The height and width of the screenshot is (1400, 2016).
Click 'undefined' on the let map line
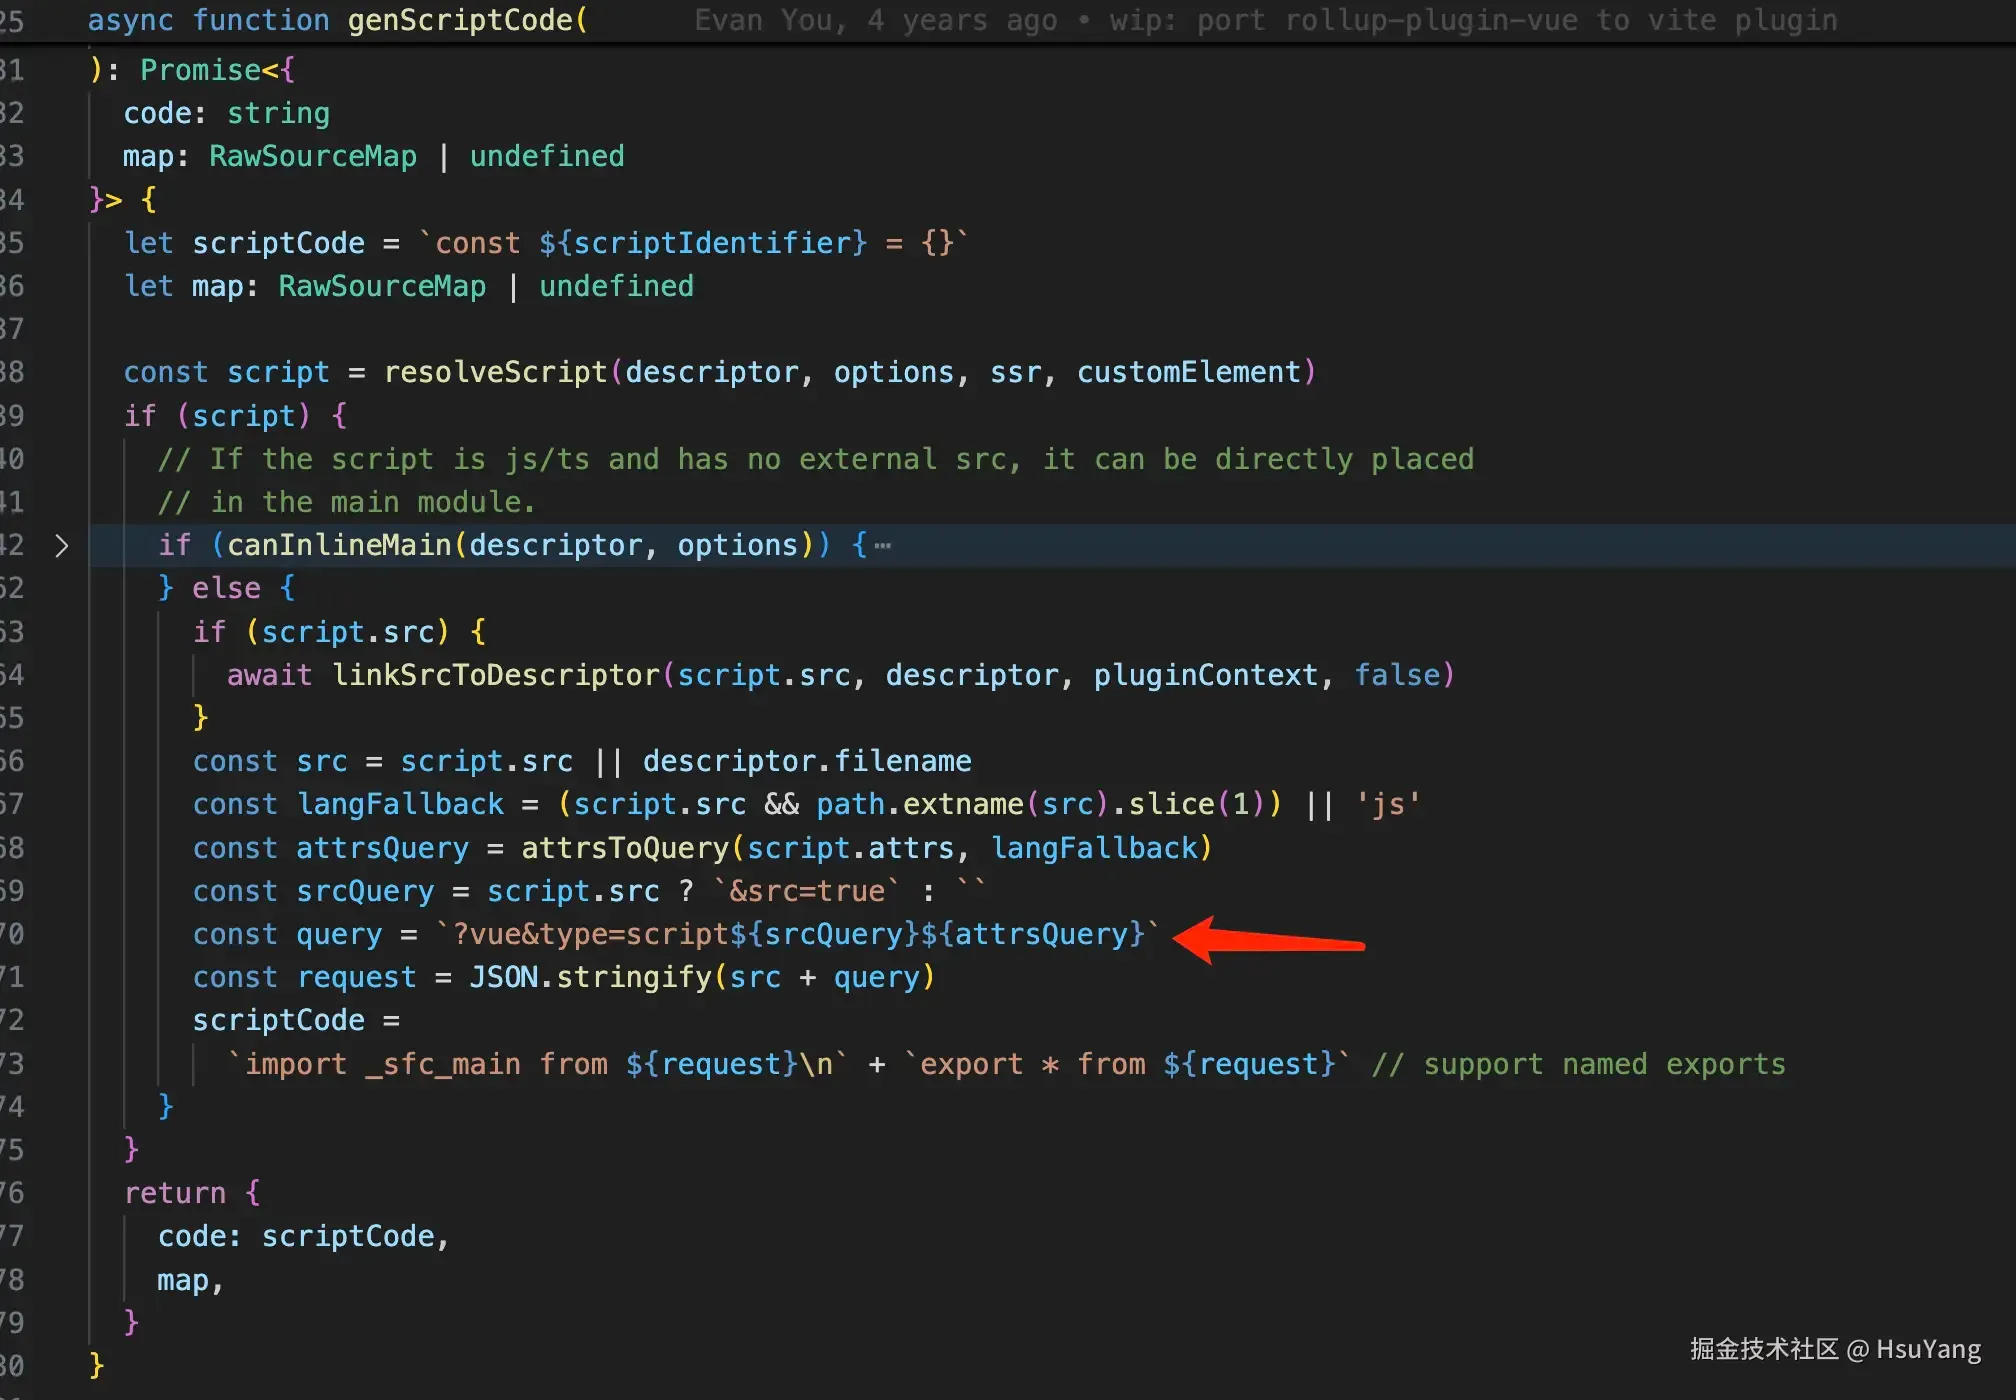point(616,286)
